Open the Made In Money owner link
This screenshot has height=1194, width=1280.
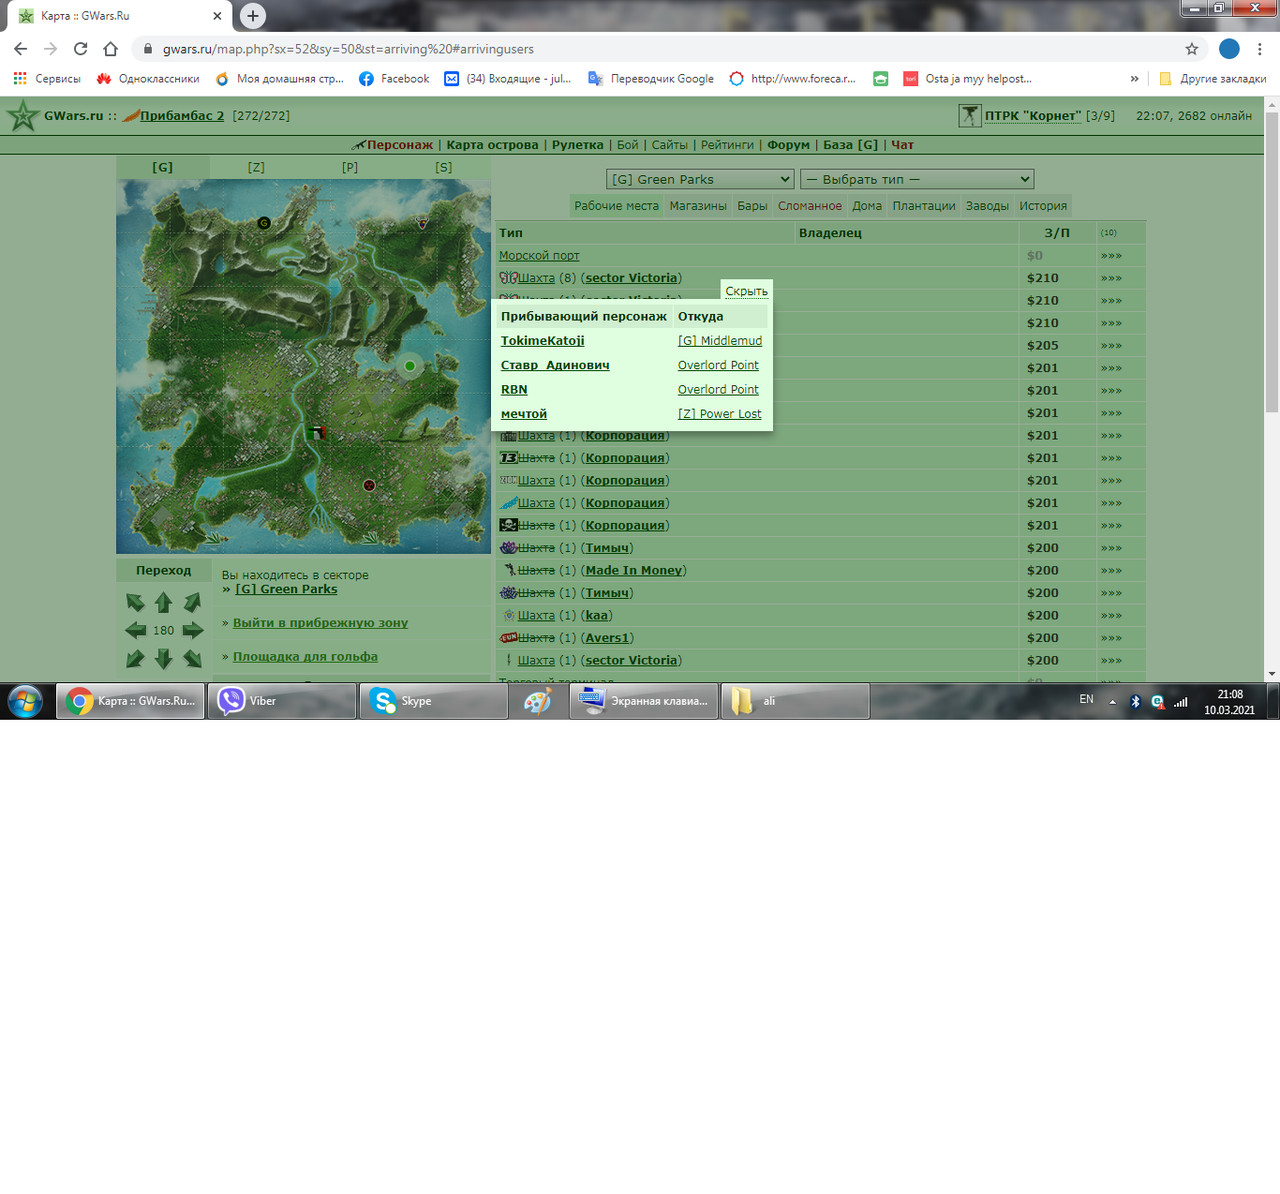634,571
